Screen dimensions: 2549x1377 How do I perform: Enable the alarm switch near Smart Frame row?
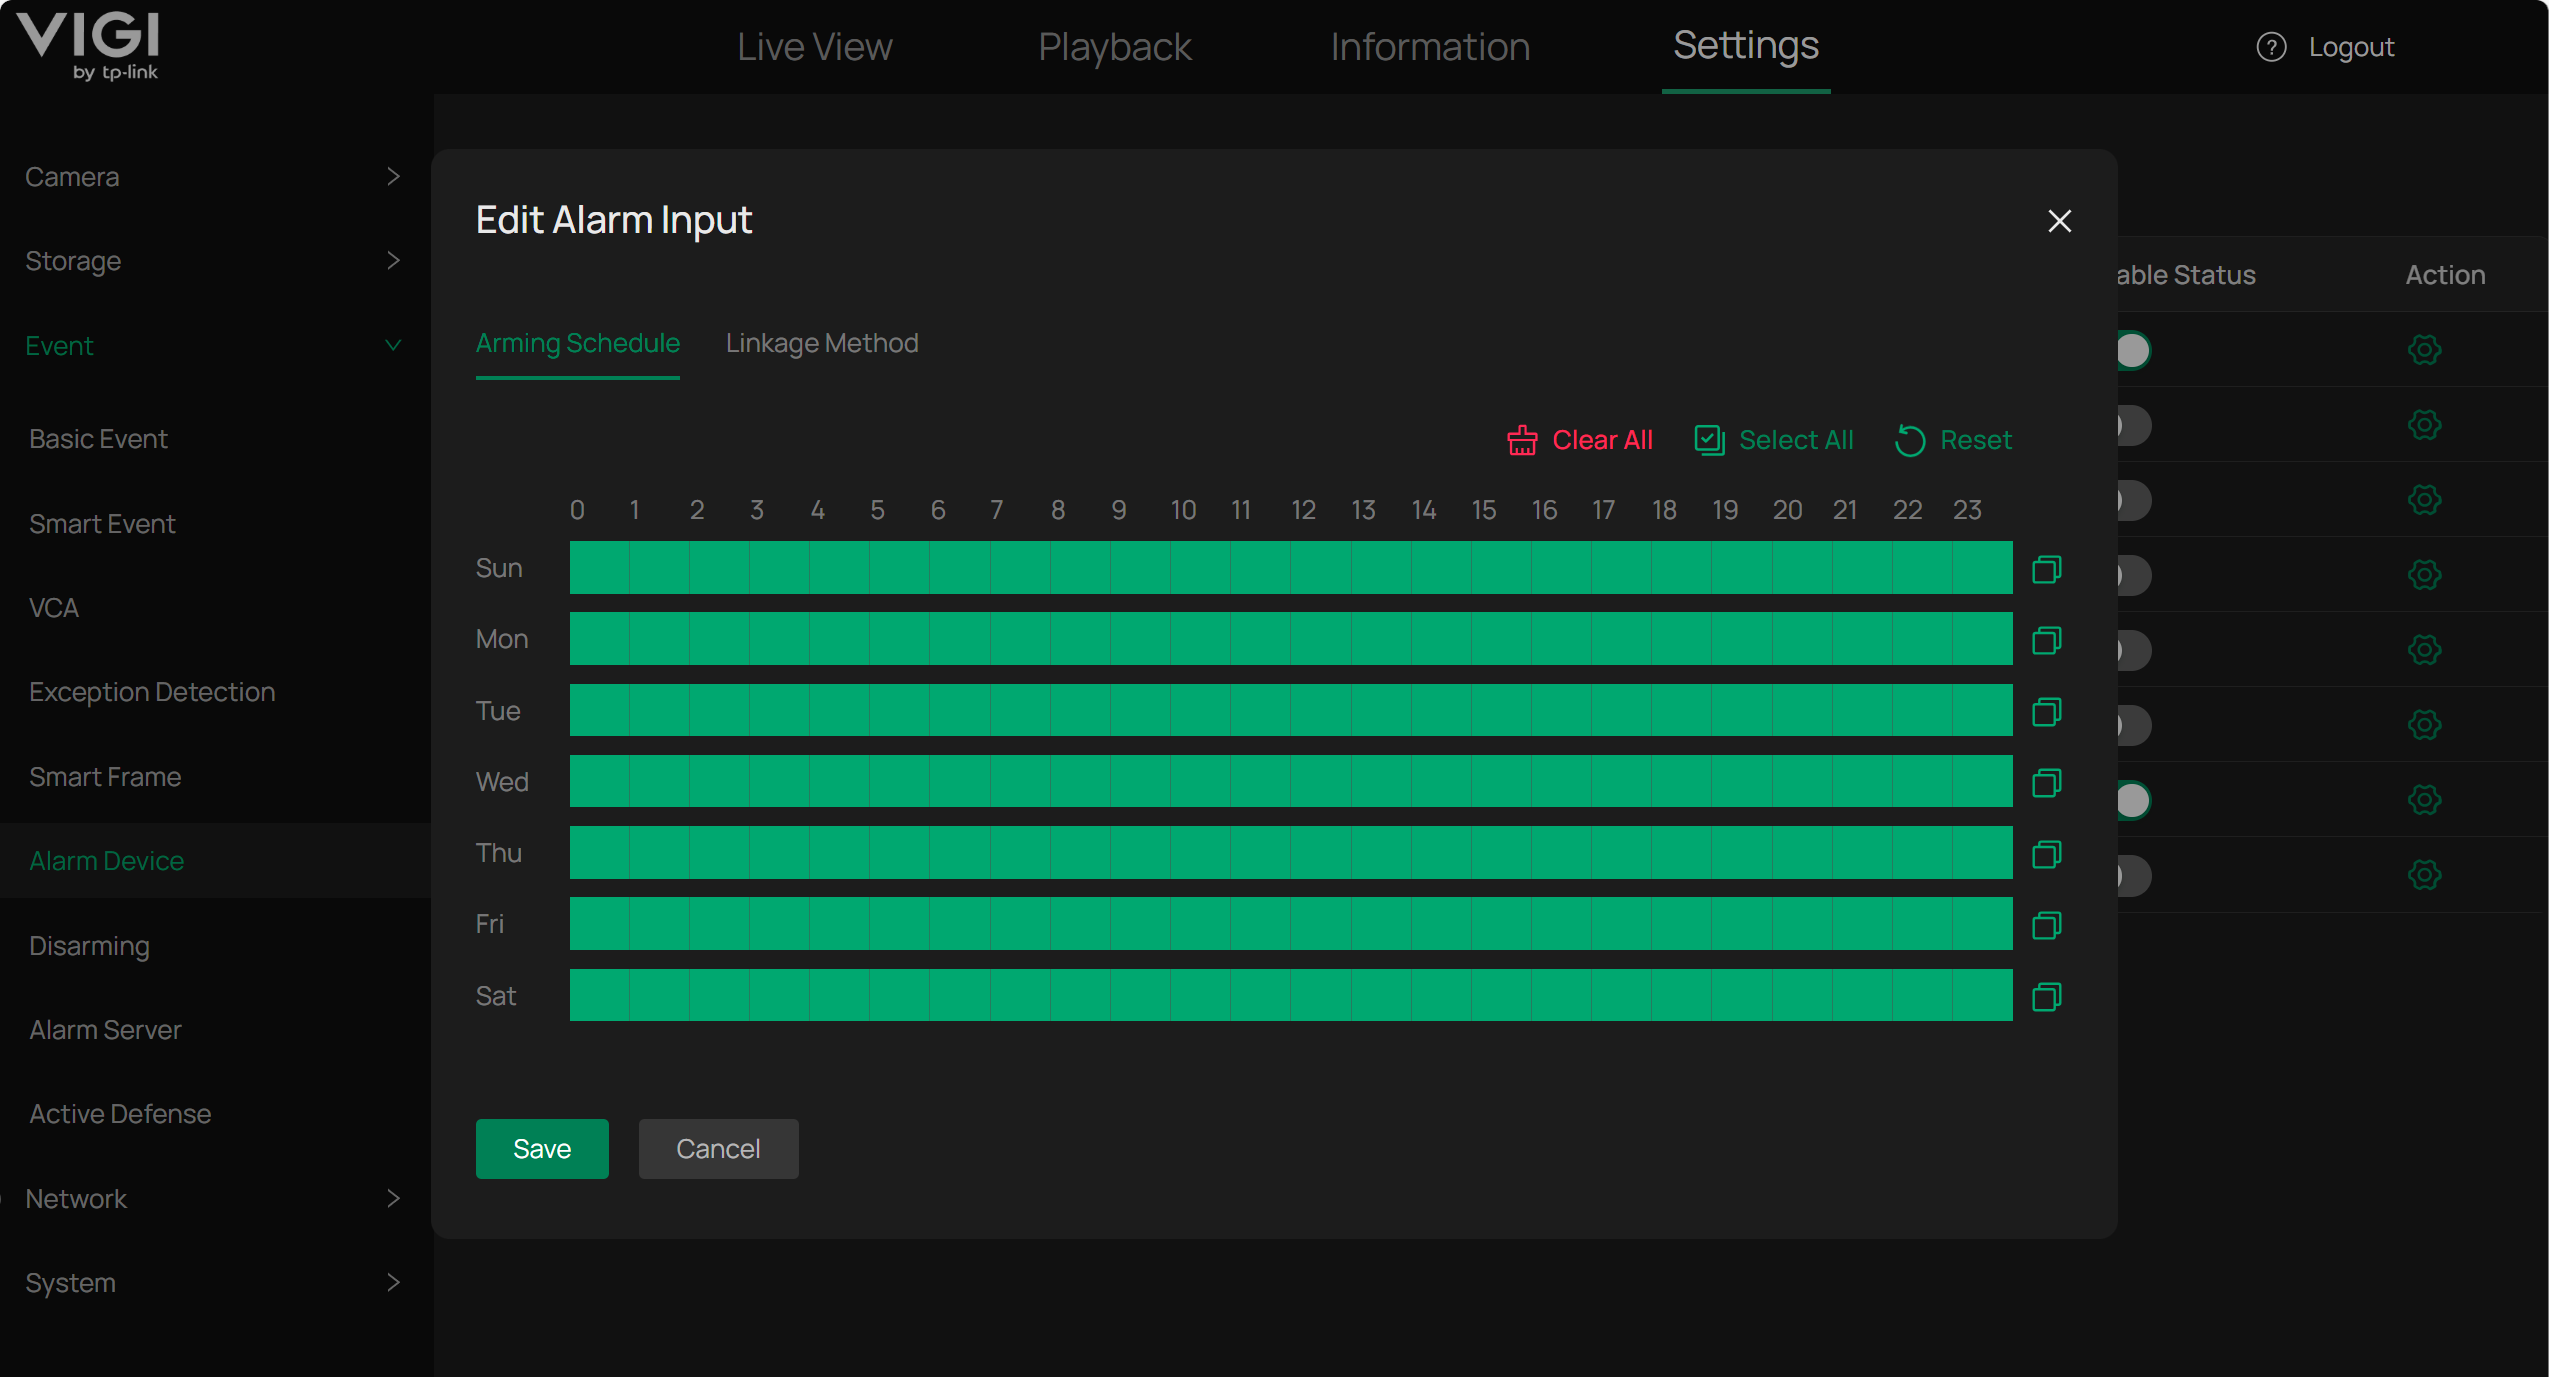[2133, 800]
